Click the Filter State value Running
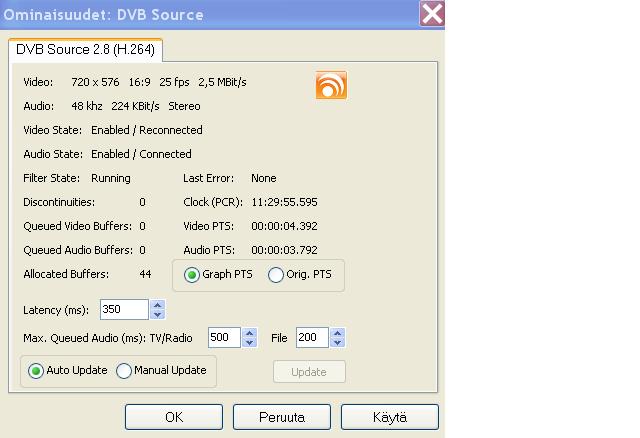Viewport: 640px width, 438px height. pyautogui.click(x=111, y=178)
